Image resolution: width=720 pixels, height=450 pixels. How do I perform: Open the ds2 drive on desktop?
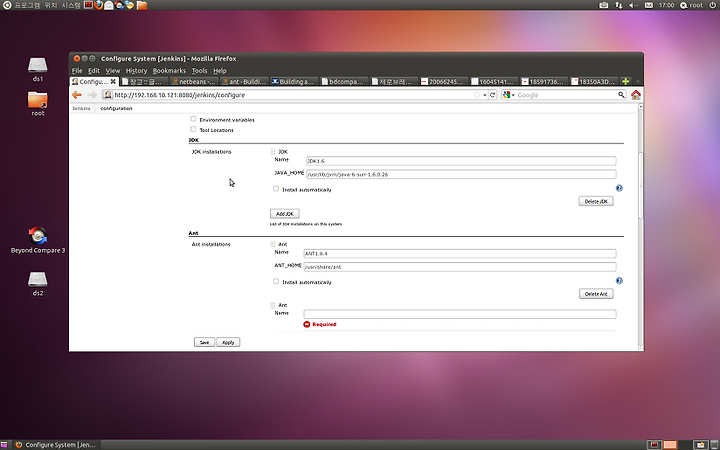coord(38,283)
